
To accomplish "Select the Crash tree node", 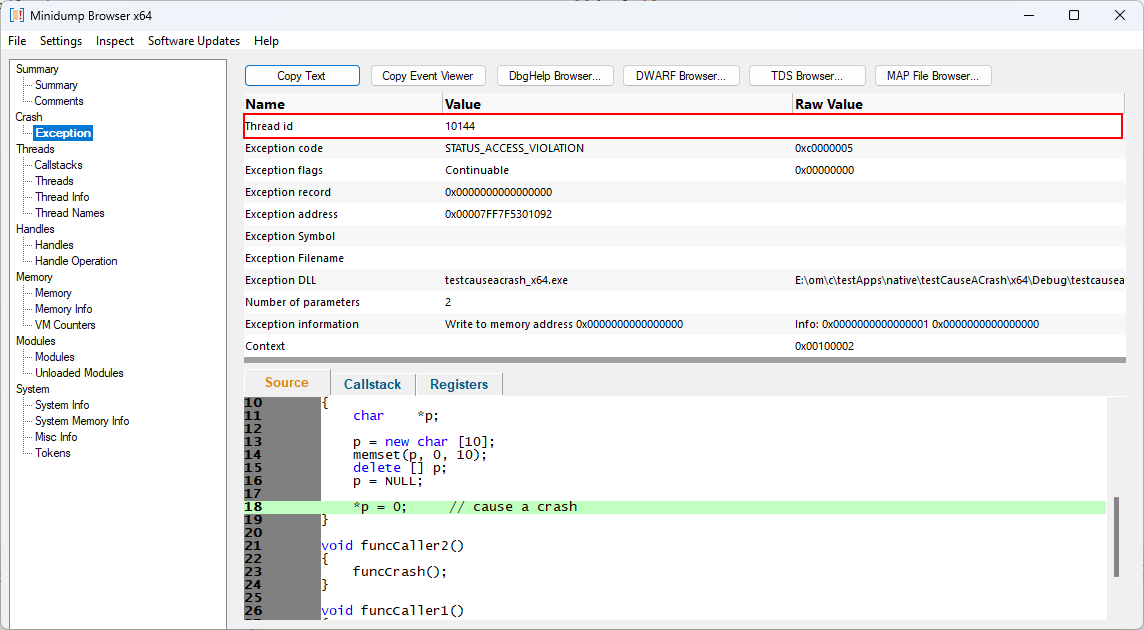I will coord(29,117).
